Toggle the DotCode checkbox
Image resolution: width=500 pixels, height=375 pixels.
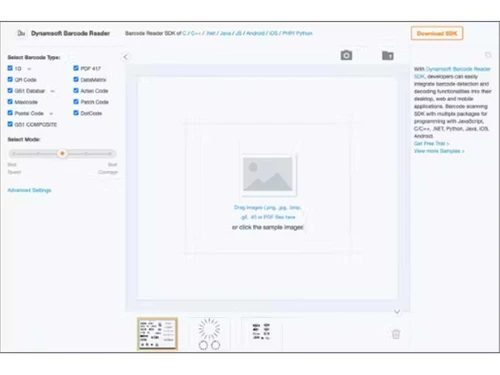click(76, 113)
